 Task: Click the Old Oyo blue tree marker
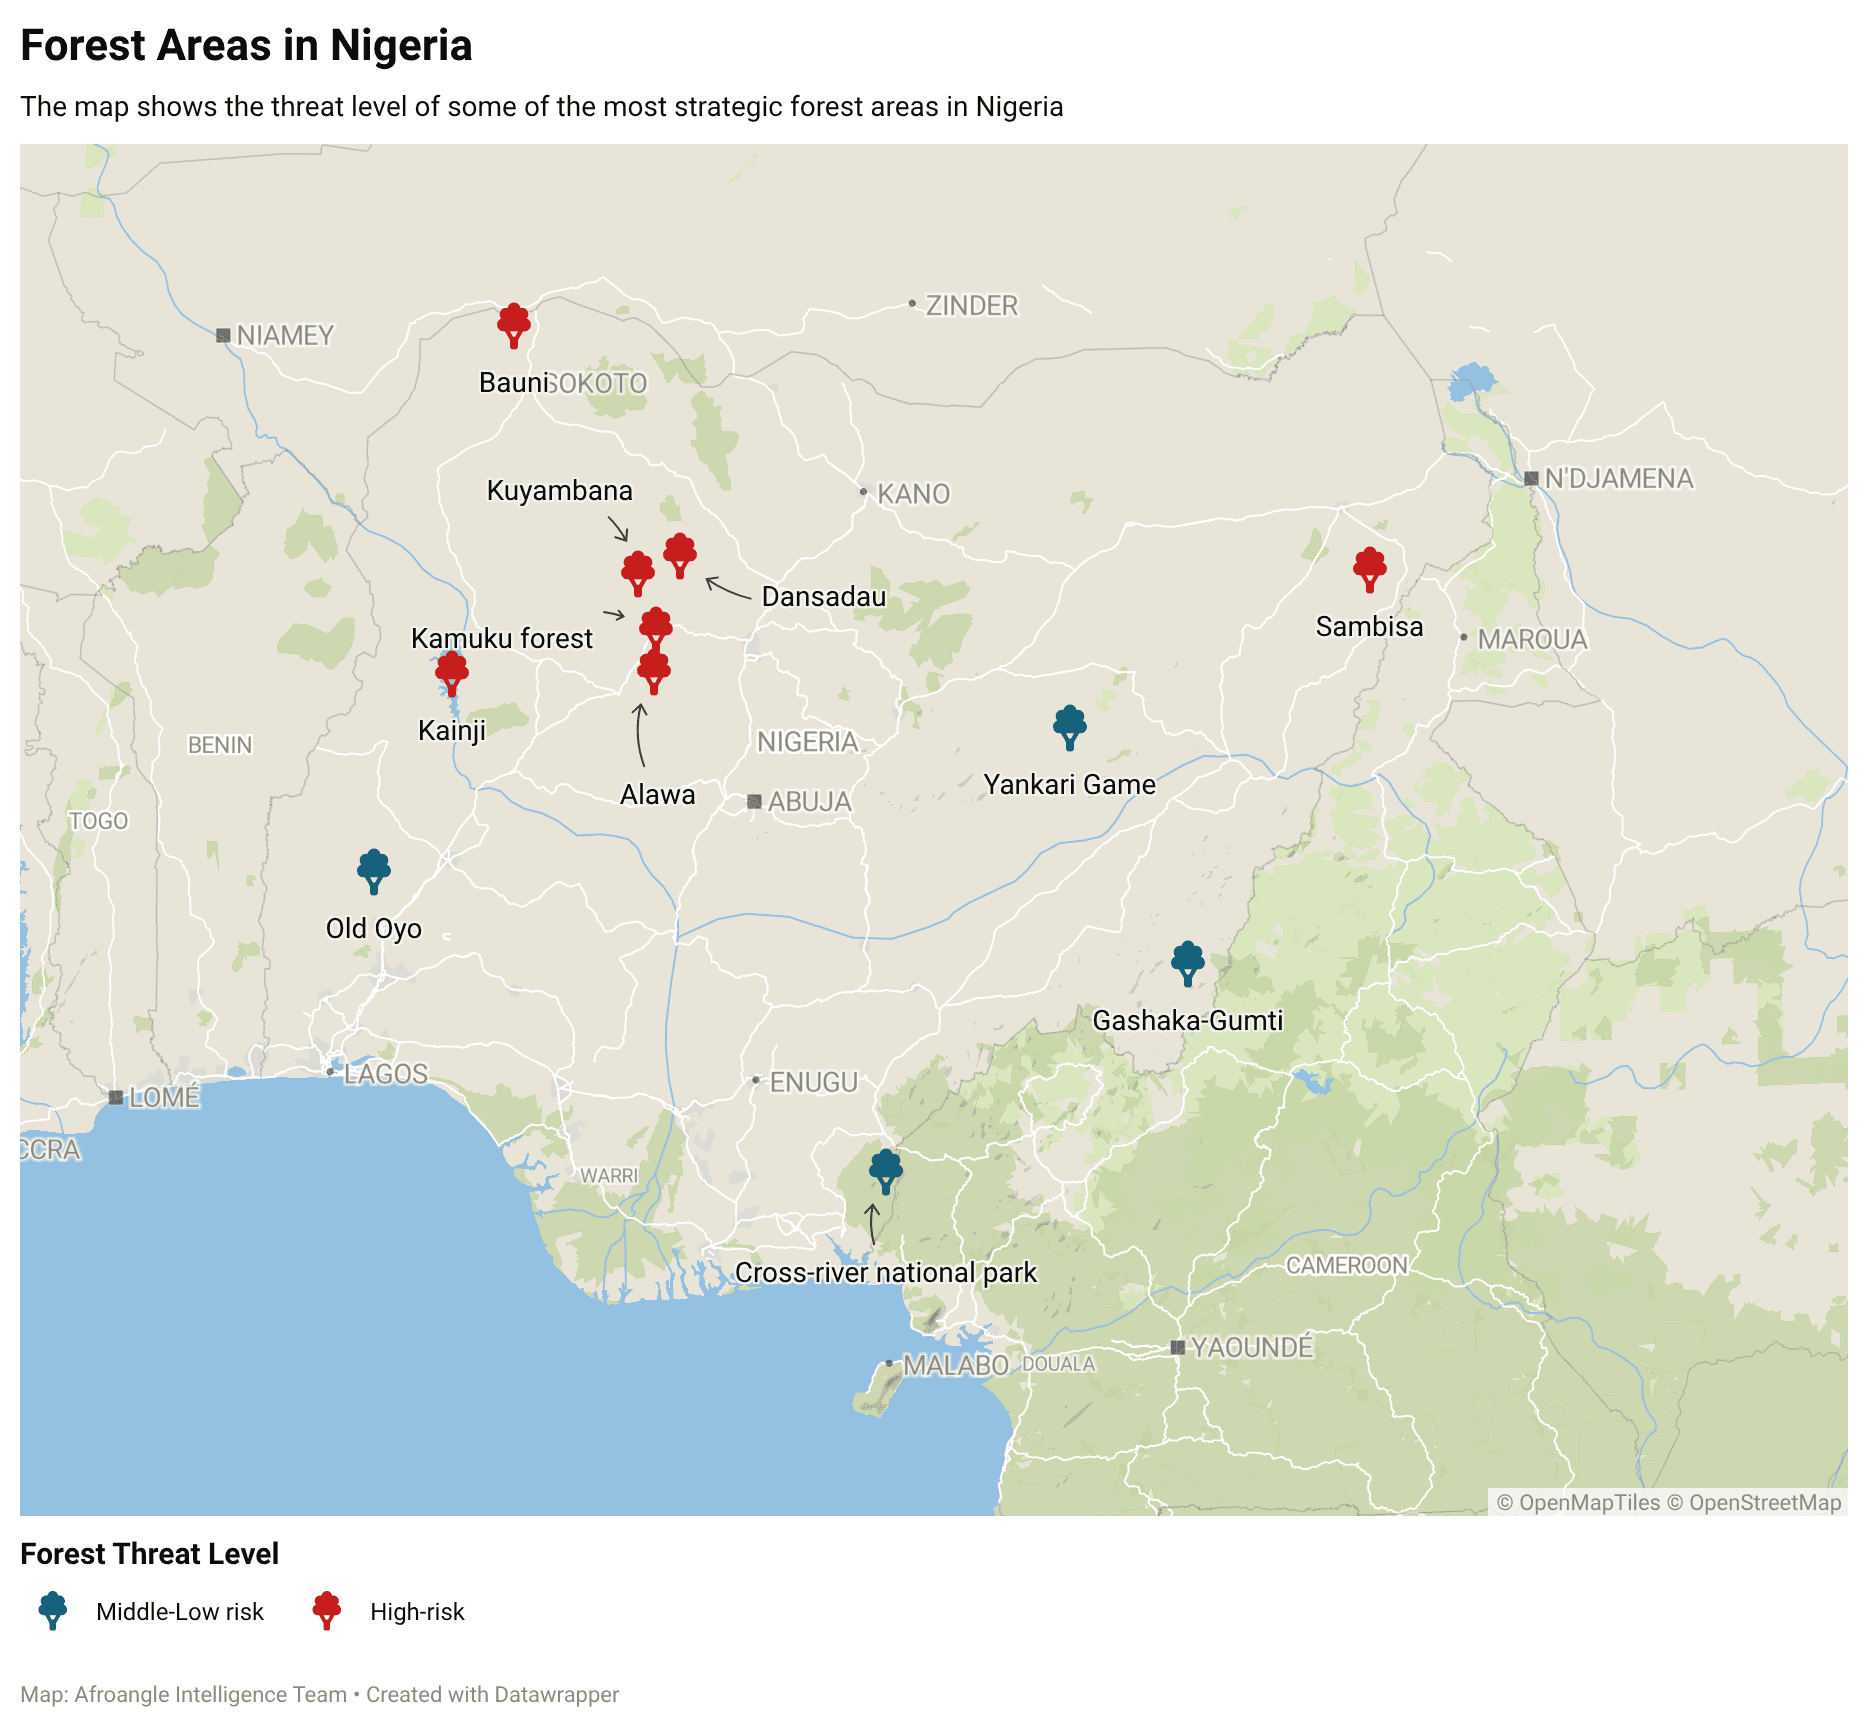[374, 872]
